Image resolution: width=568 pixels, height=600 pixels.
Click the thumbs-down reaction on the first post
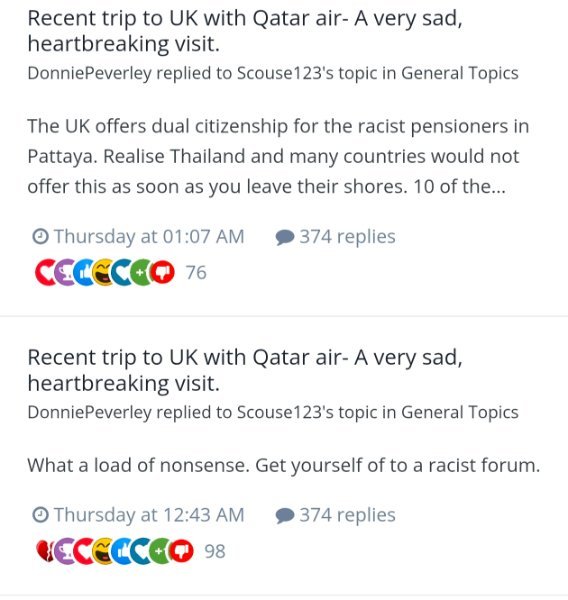pyautogui.click(x=163, y=272)
